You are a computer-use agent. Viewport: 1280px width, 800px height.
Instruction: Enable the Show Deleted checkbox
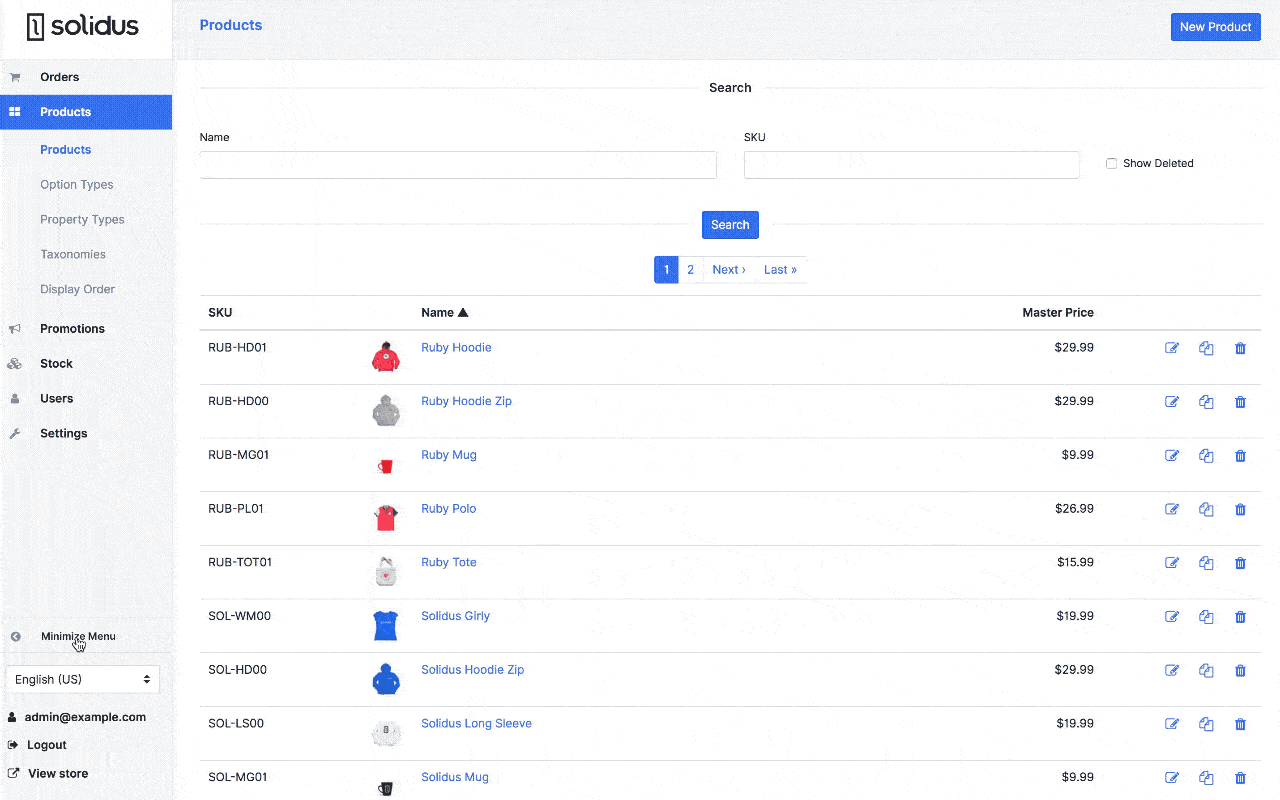pos(1111,163)
